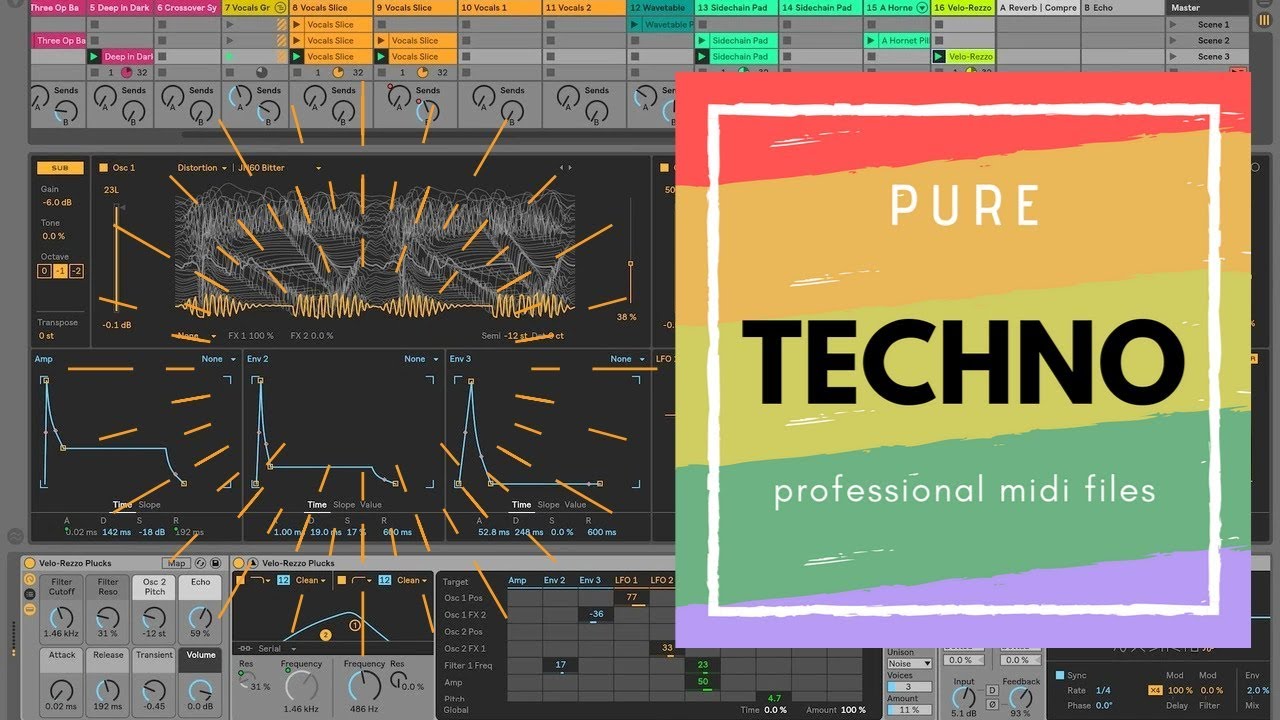
Task: Fold the Wavetable device with triangle icon
Action: (253, 563)
